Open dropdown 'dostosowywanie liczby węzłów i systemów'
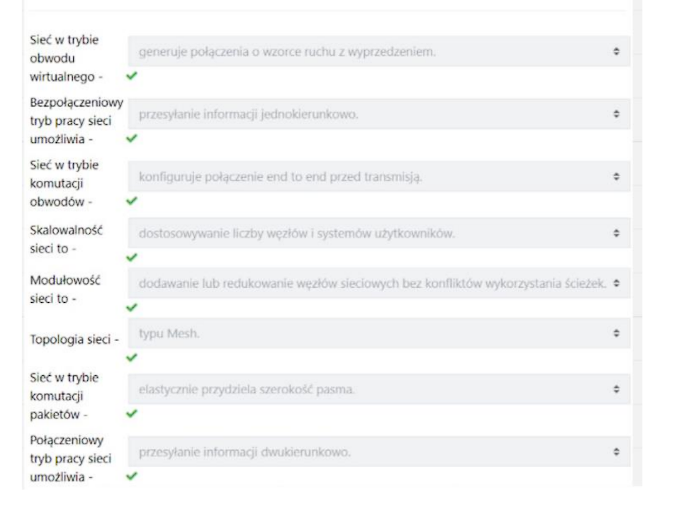 click(379, 235)
